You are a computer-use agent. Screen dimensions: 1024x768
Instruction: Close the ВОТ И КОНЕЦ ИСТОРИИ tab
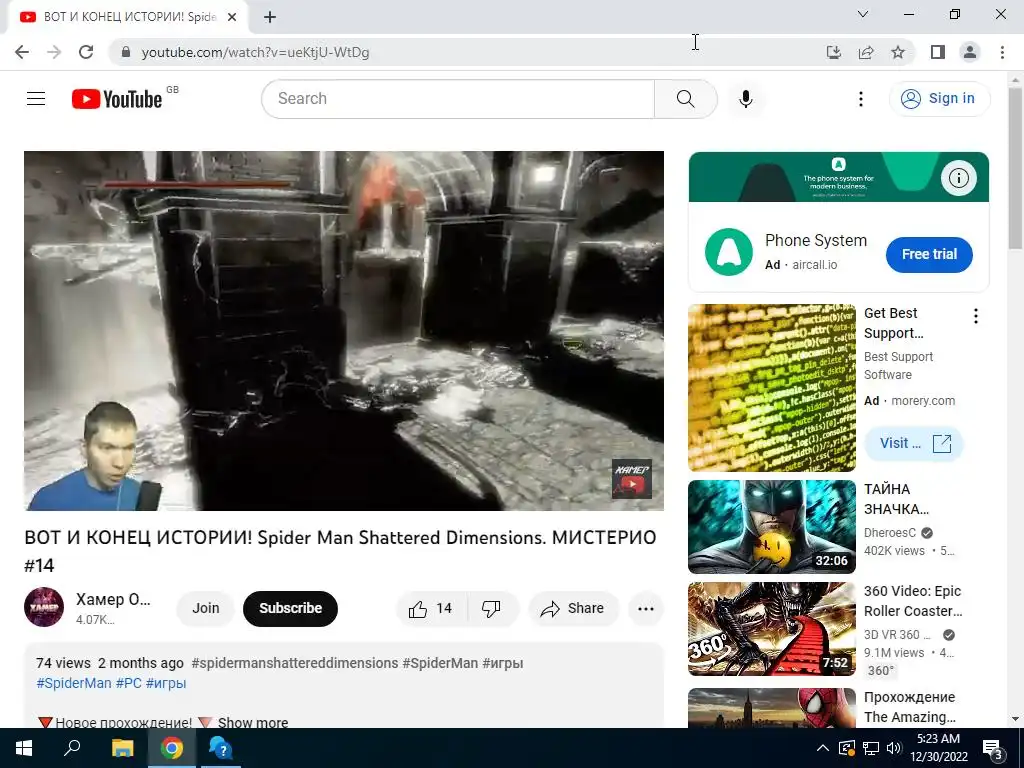[x=232, y=17]
